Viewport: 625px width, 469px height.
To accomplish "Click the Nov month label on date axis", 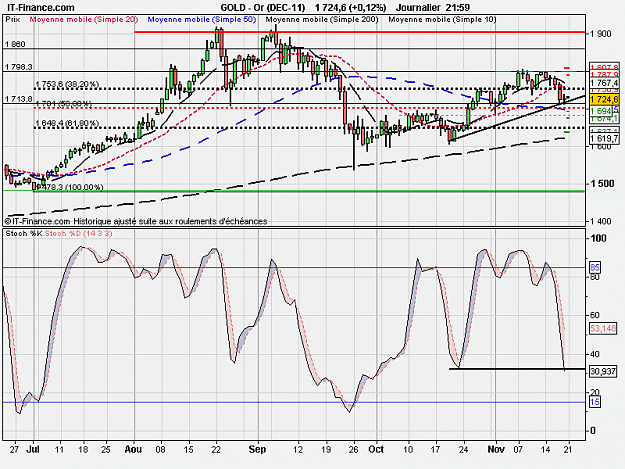I will pyautogui.click(x=496, y=449).
